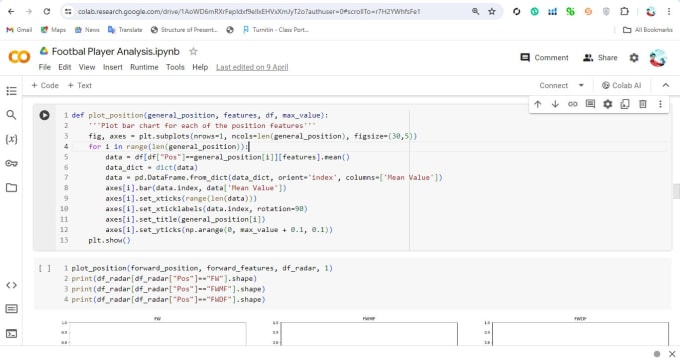Reload the Colab page
Screen dimensions: 680x361
point(47,12)
